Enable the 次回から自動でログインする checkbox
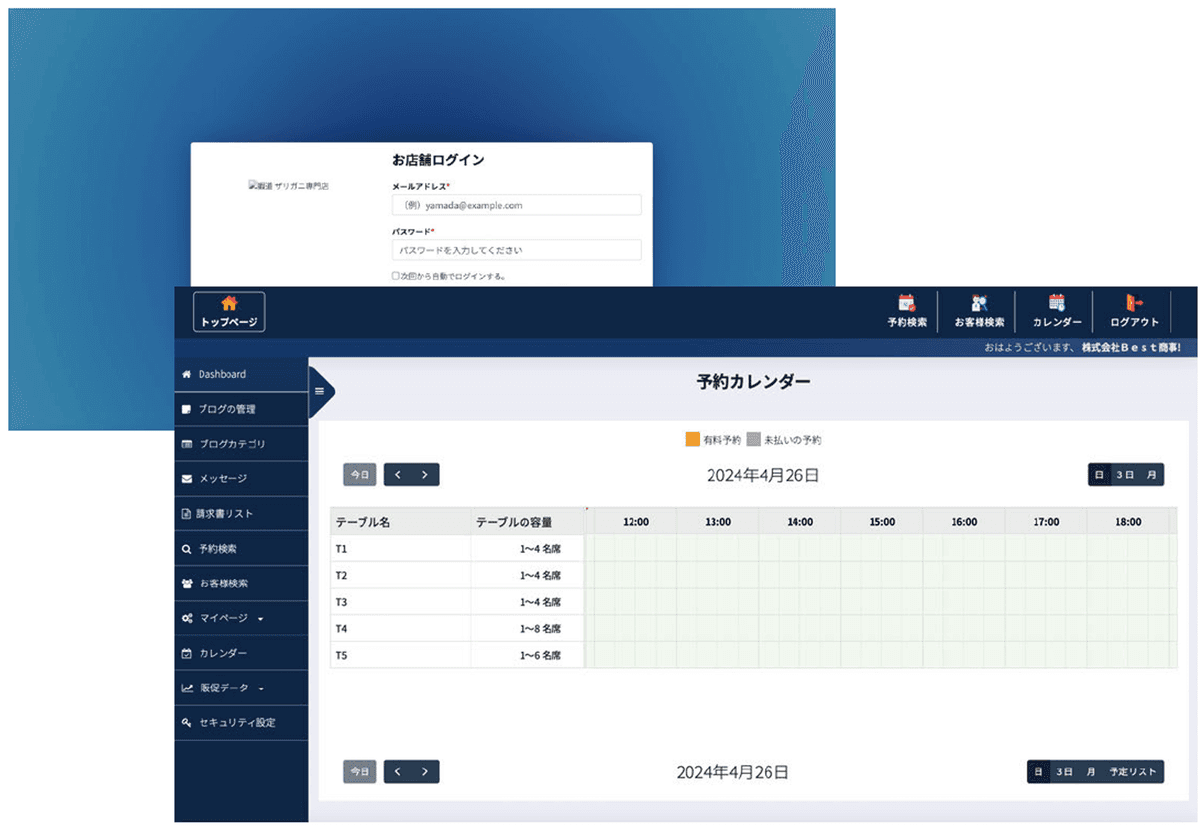Viewport: 1200px width, 827px height. click(x=396, y=276)
